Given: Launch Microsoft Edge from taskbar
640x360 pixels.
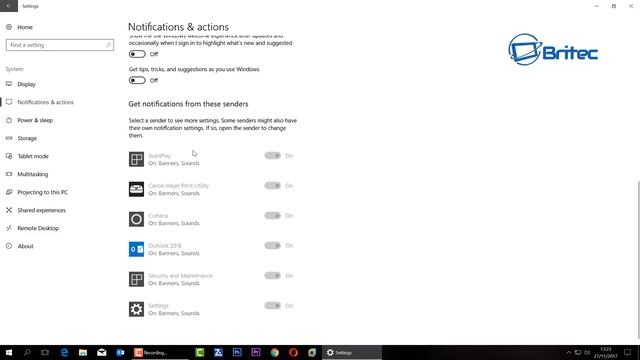Looking at the screenshot, I should [x=64, y=352].
